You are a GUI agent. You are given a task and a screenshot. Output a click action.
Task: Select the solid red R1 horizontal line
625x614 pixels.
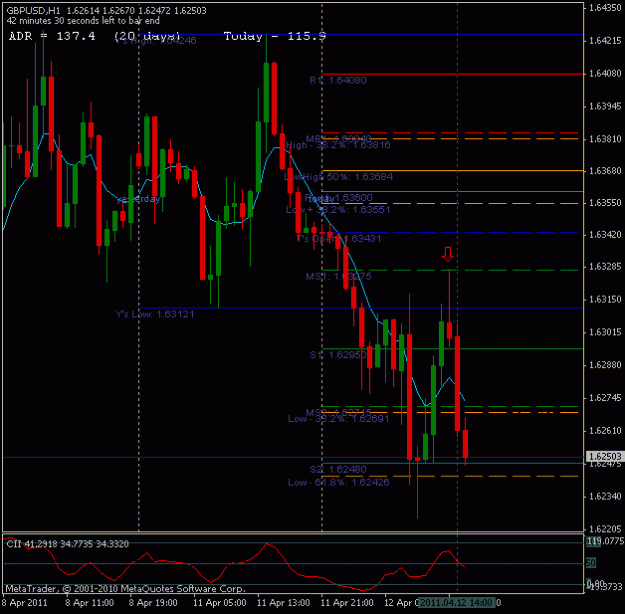click(452, 74)
